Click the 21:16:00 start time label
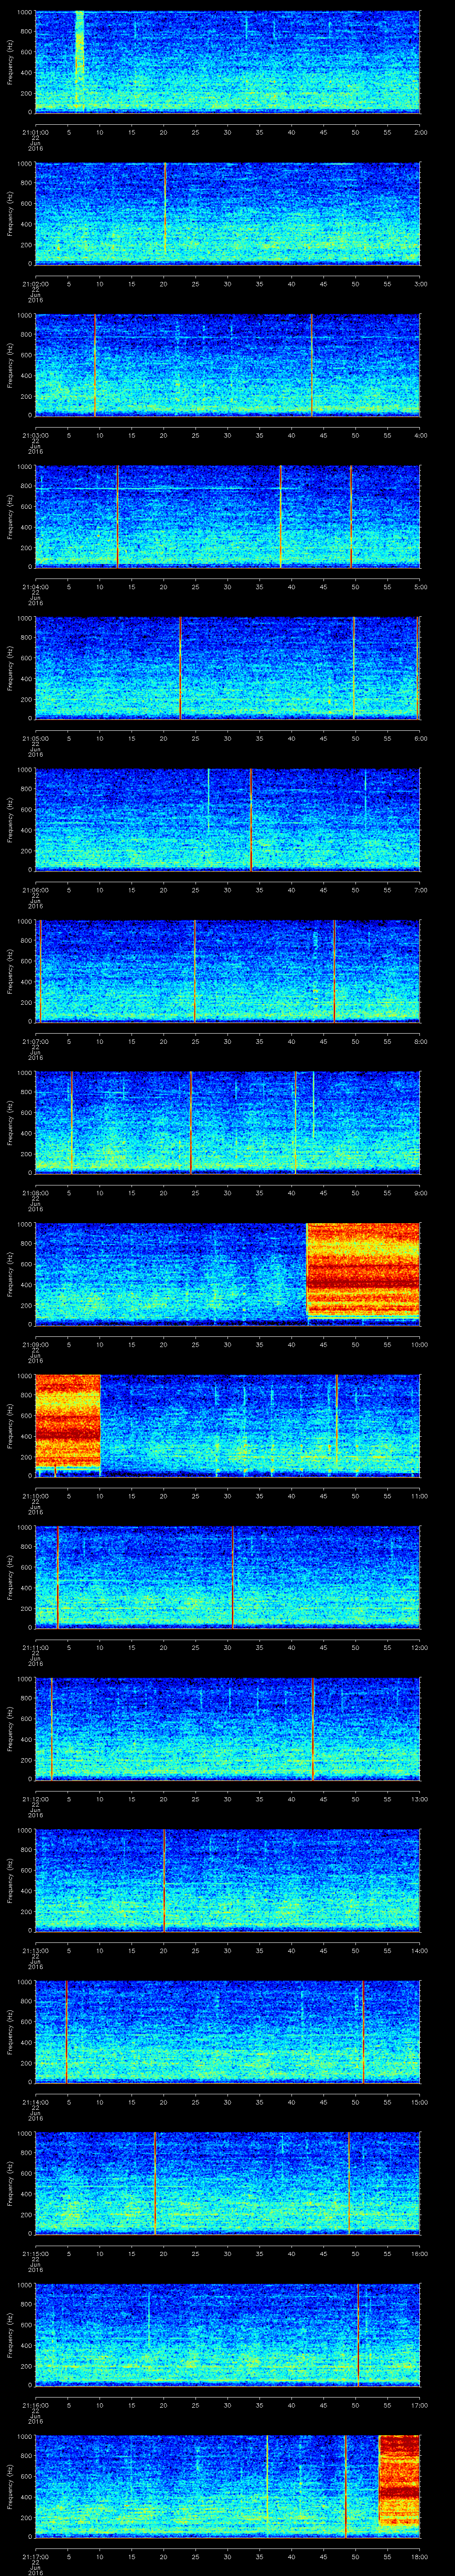Screen dimensions: 455x2576 pos(35,2405)
